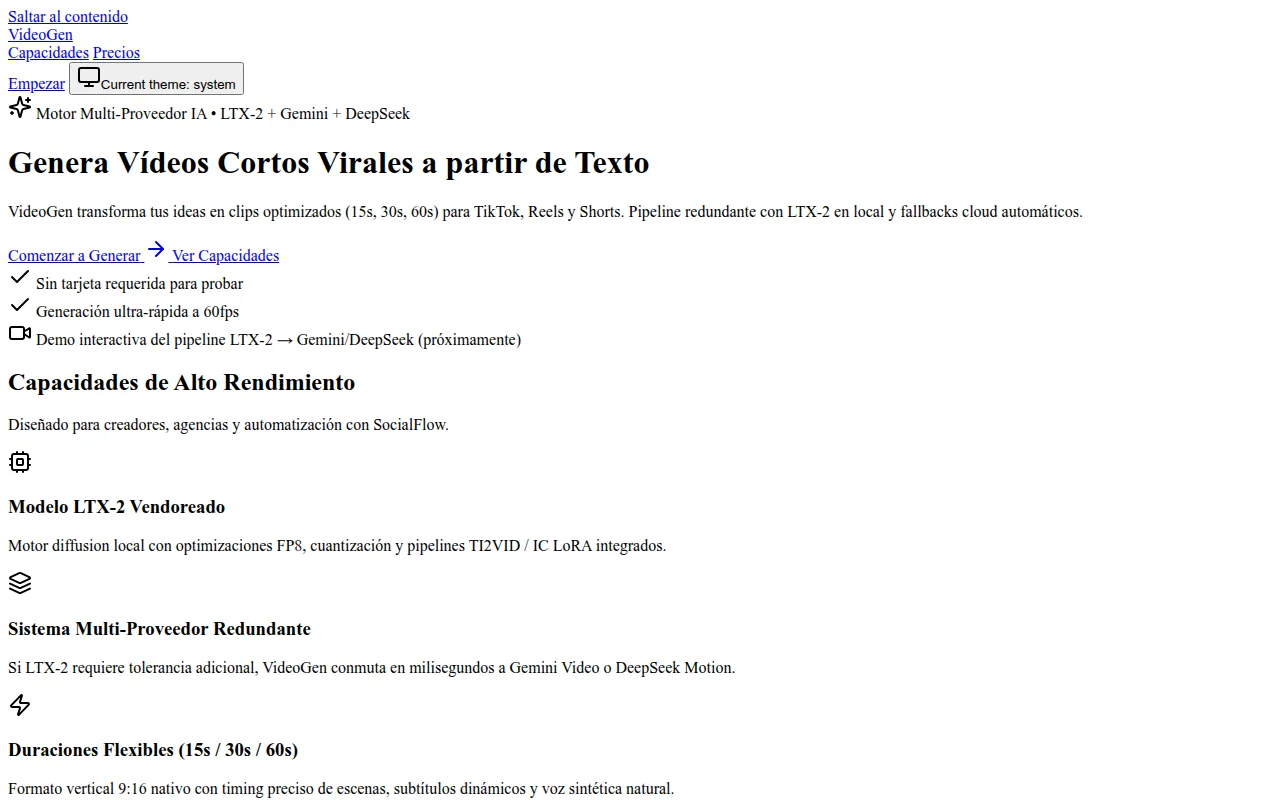Click text Diseñado para creadores, agencias
The image size is (1280, 800).
point(228,424)
